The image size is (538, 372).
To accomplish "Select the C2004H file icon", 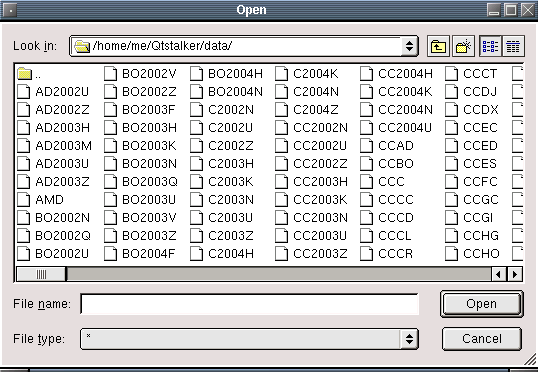I will coord(197,254).
